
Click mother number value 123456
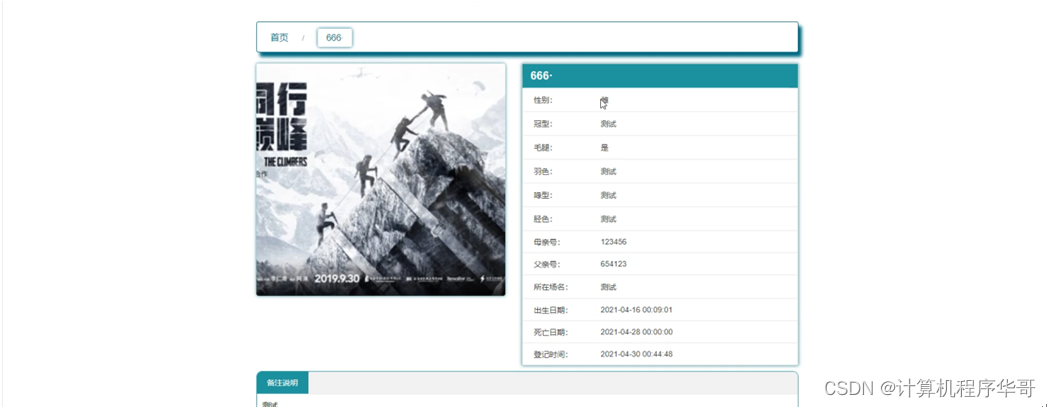point(614,241)
